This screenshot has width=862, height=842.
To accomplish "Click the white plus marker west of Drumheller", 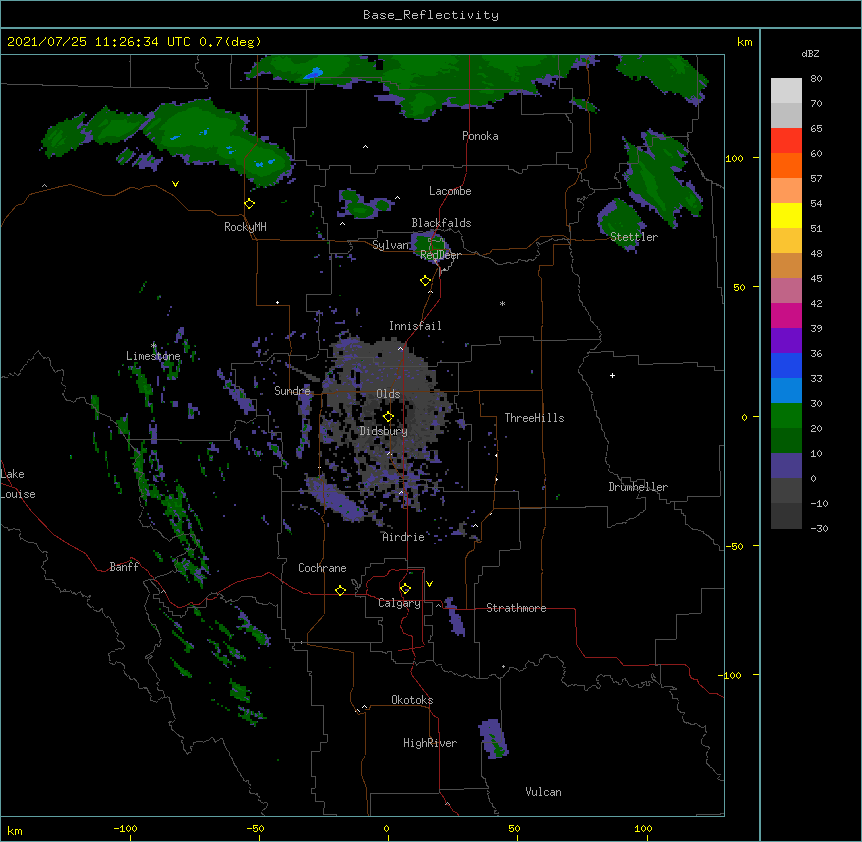I will (612, 375).
